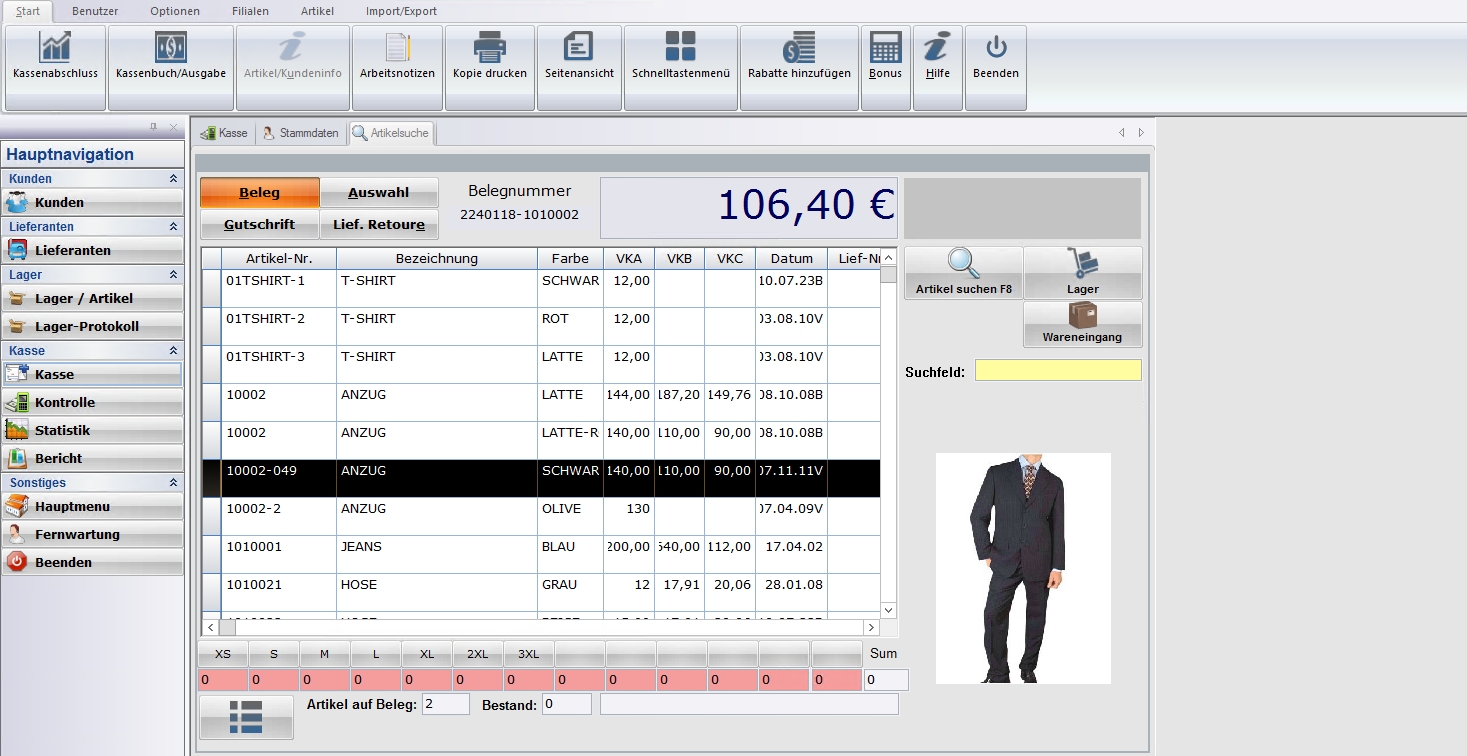Click the Lief. Retoure button
Image resolution: width=1467 pixels, height=756 pixels.
379,225
